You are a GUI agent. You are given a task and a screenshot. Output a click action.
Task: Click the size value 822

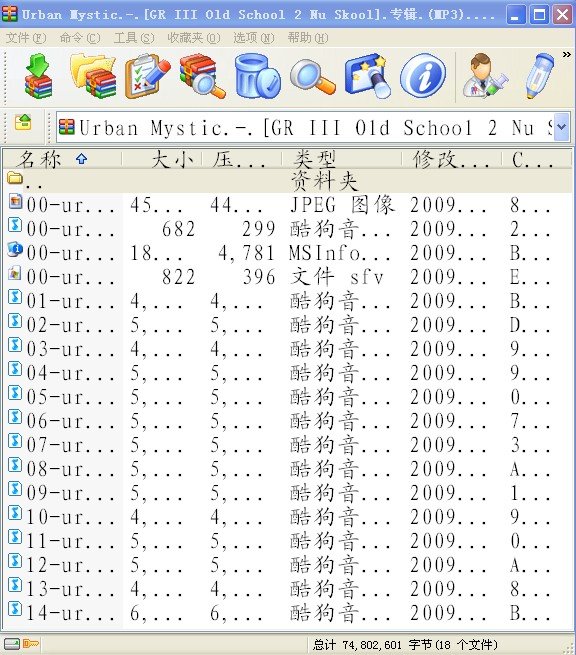(178, 277)
